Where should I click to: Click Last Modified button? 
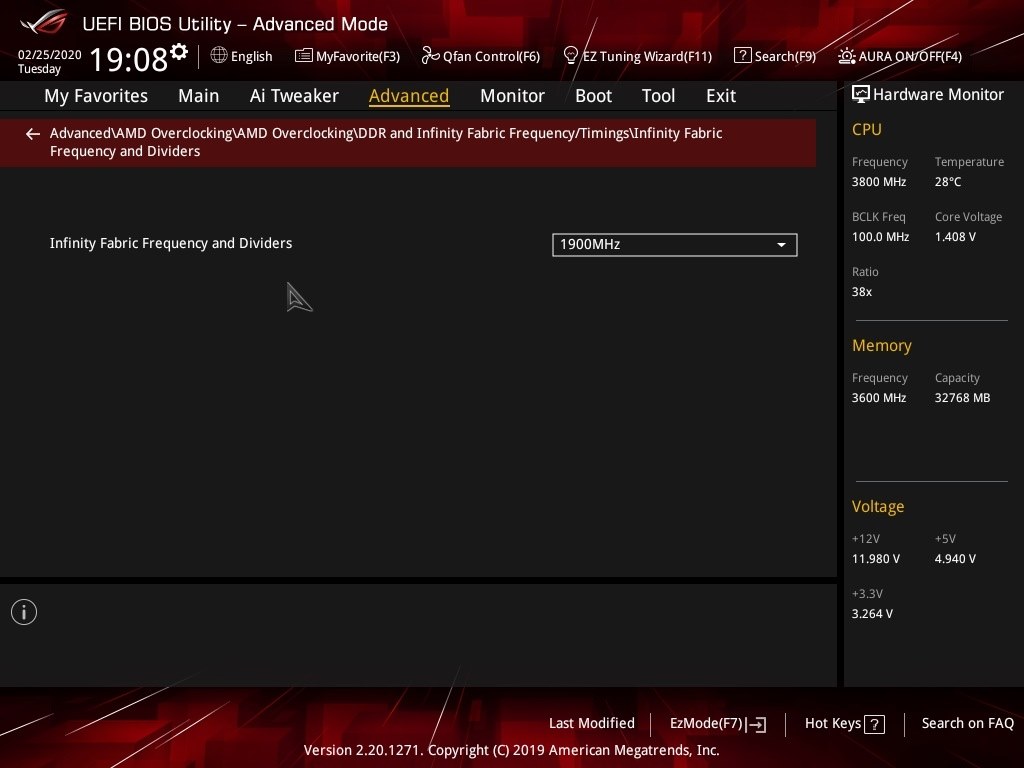point(592,723)
